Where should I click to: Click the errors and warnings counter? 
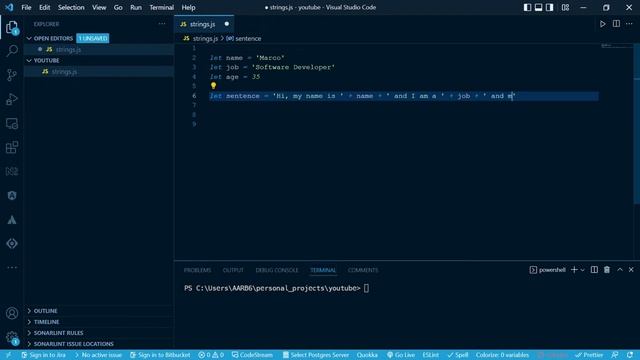tap(211, 355)
